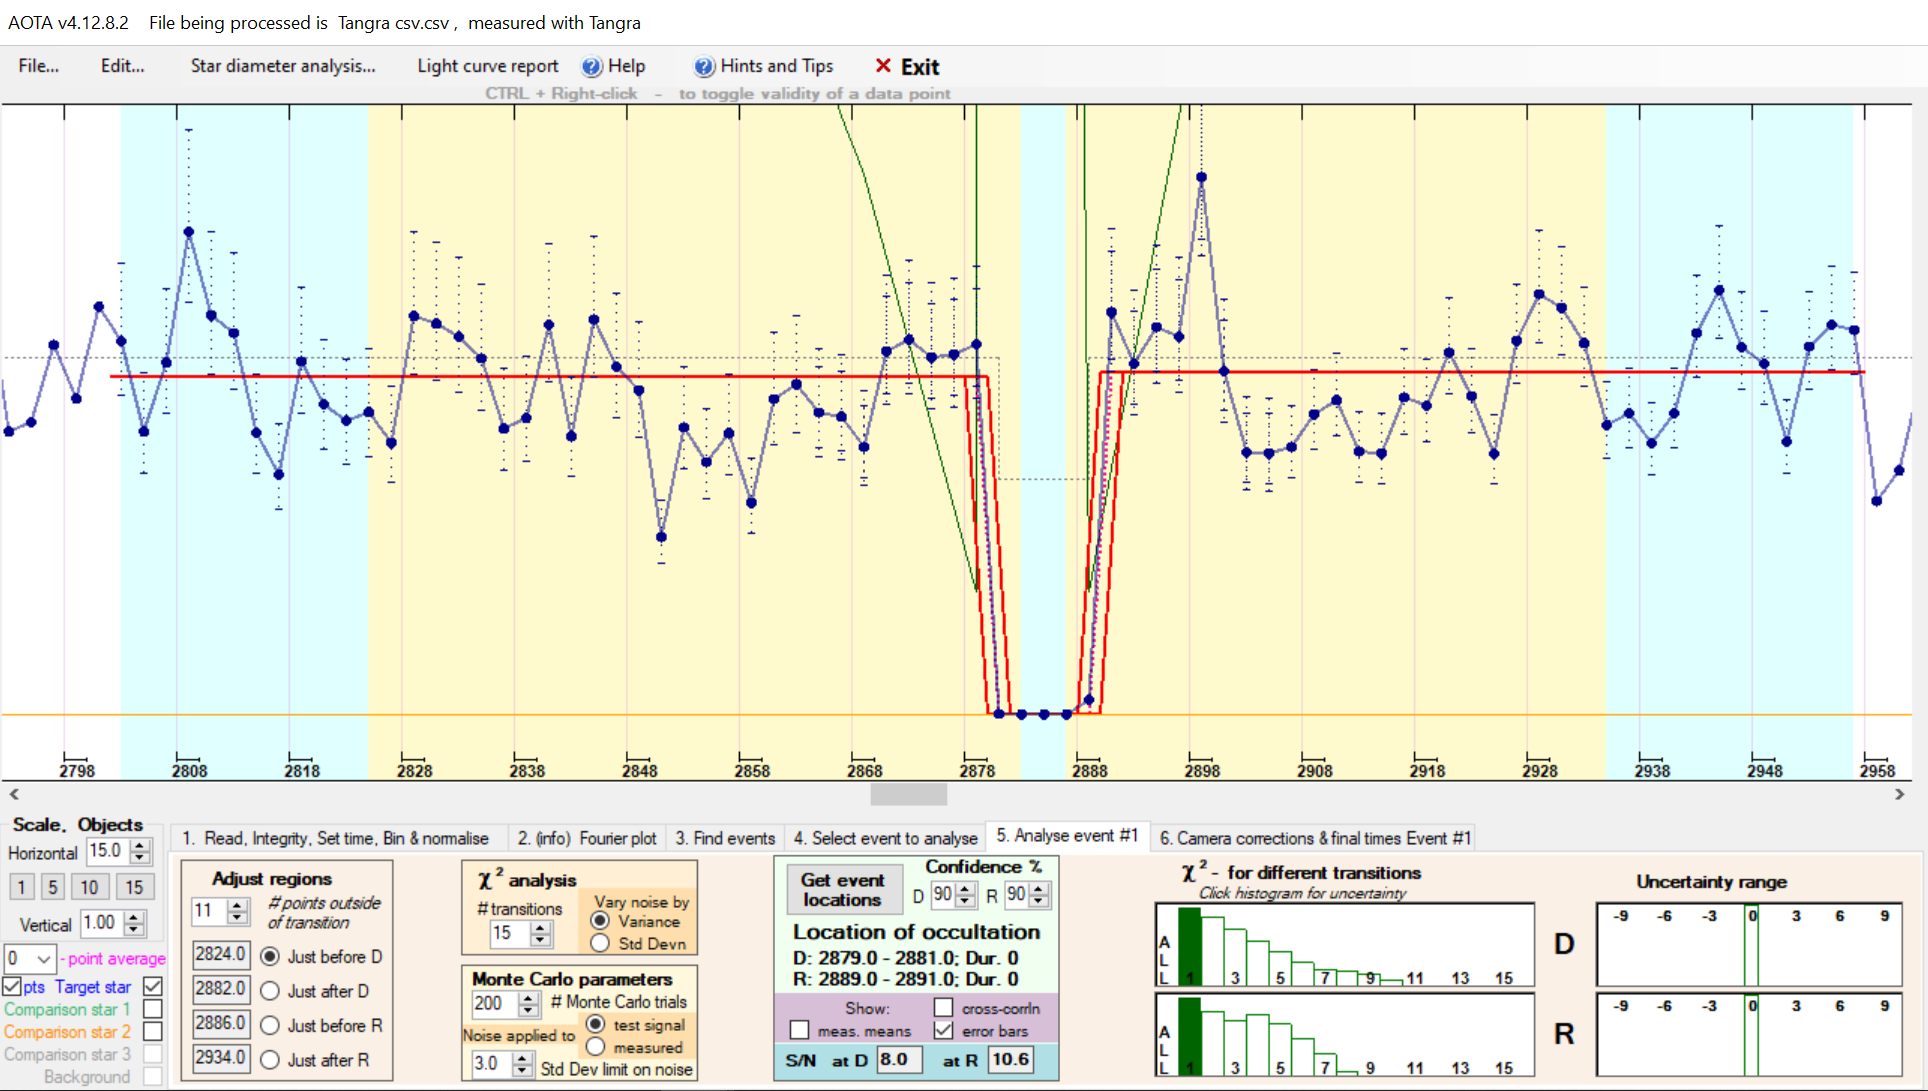Enable Comparison star 2 checkbox

tap(153, 1031)
